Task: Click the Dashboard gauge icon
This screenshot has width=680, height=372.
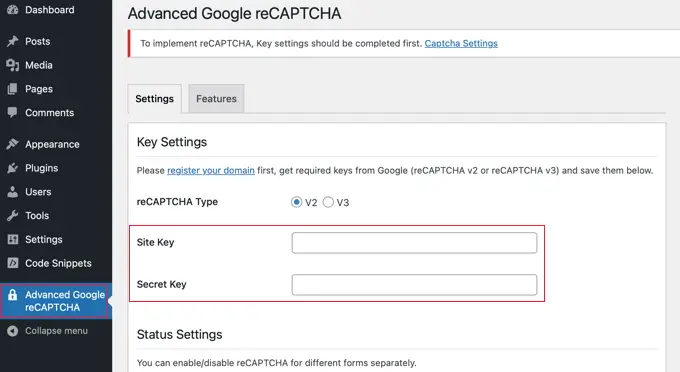Action: 13,10
